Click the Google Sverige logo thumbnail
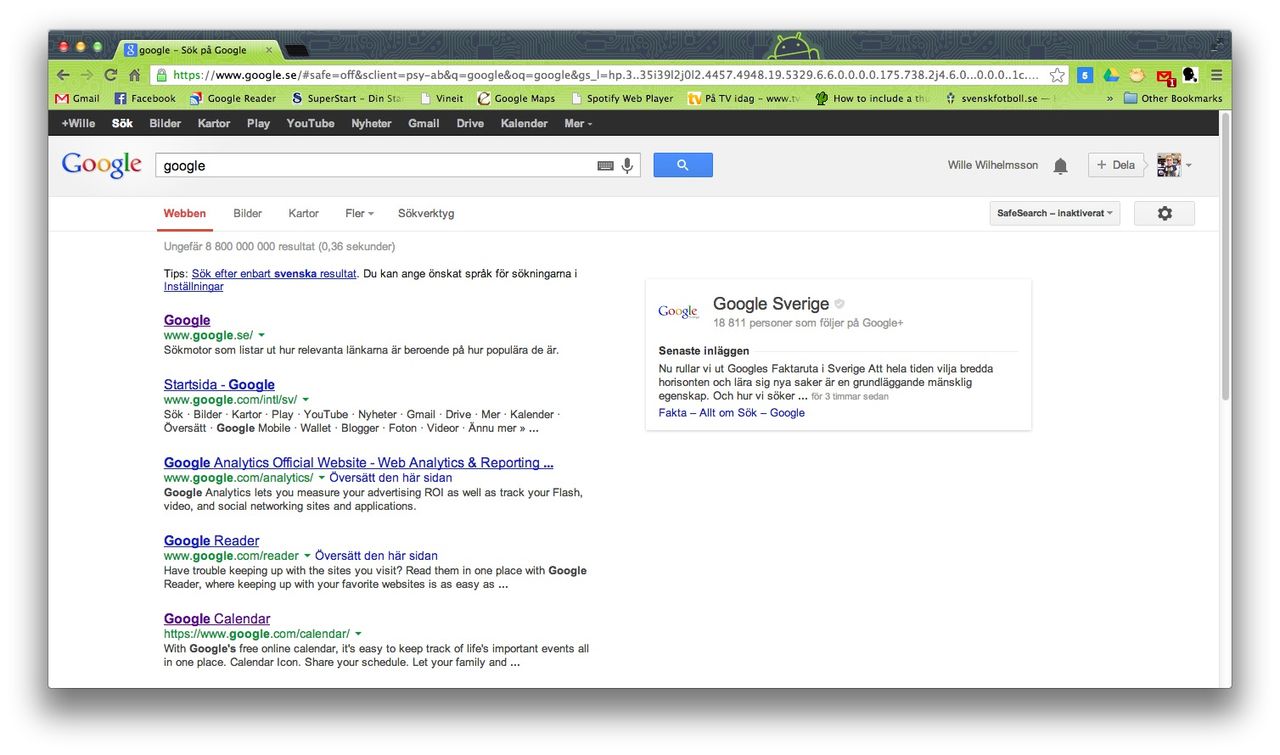This screenshot has width=1280, height=755. click(678, 311)
